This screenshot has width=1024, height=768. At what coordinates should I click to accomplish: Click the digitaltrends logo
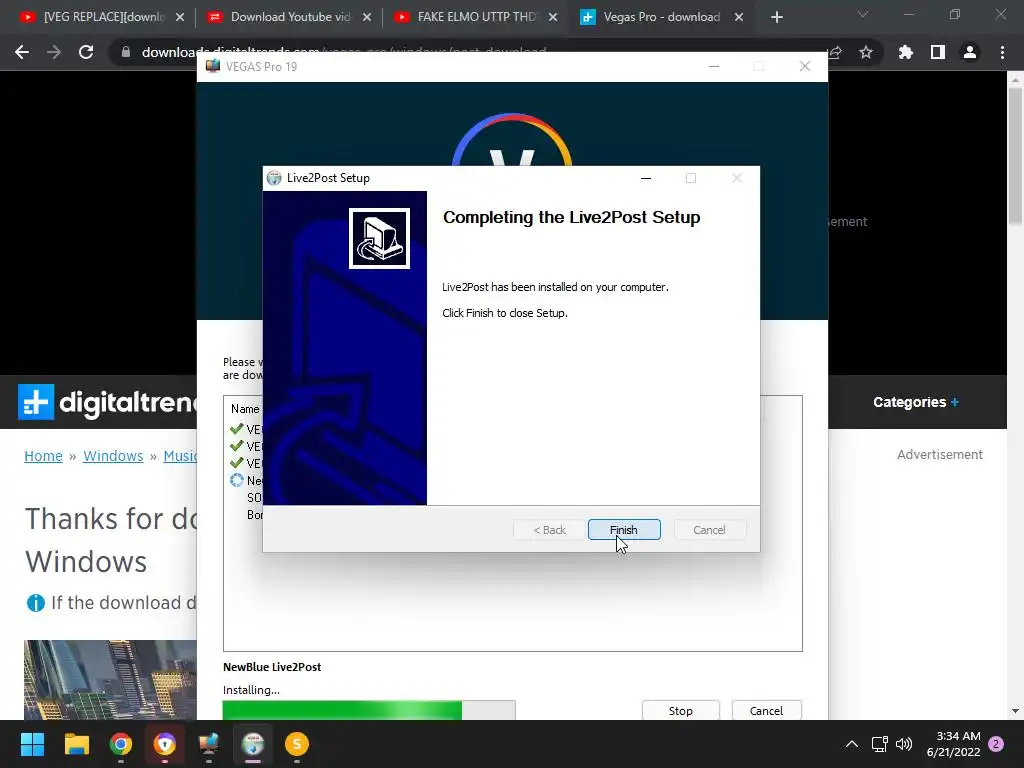108,402
